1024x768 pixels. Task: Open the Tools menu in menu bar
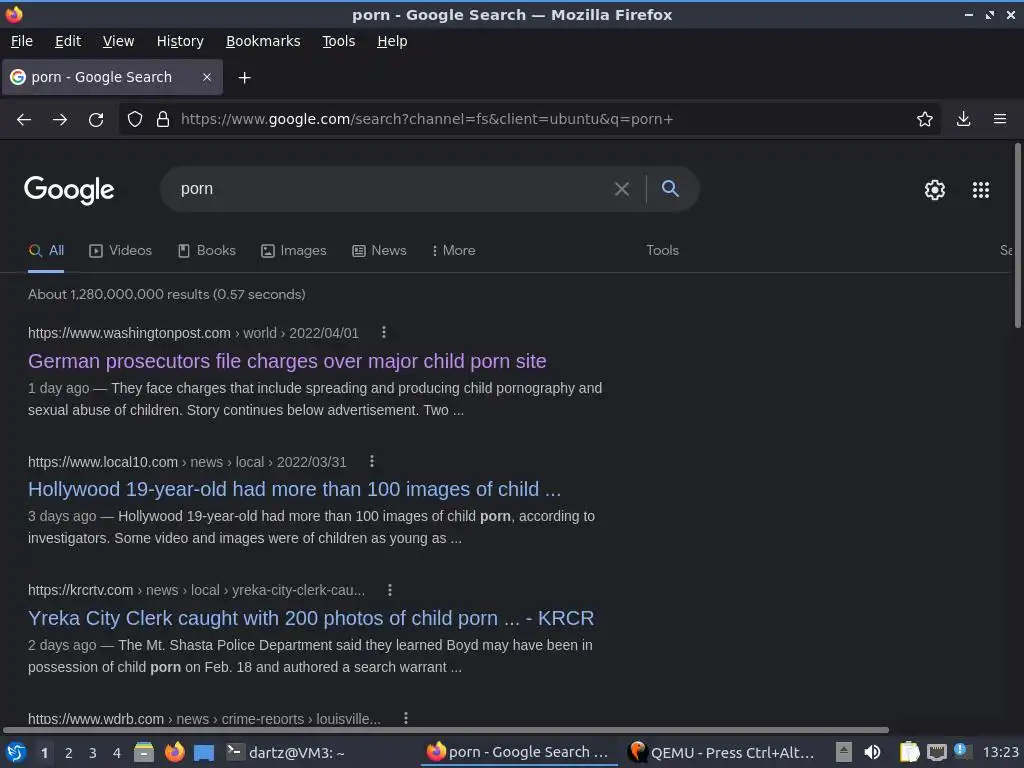click(339, 41)
